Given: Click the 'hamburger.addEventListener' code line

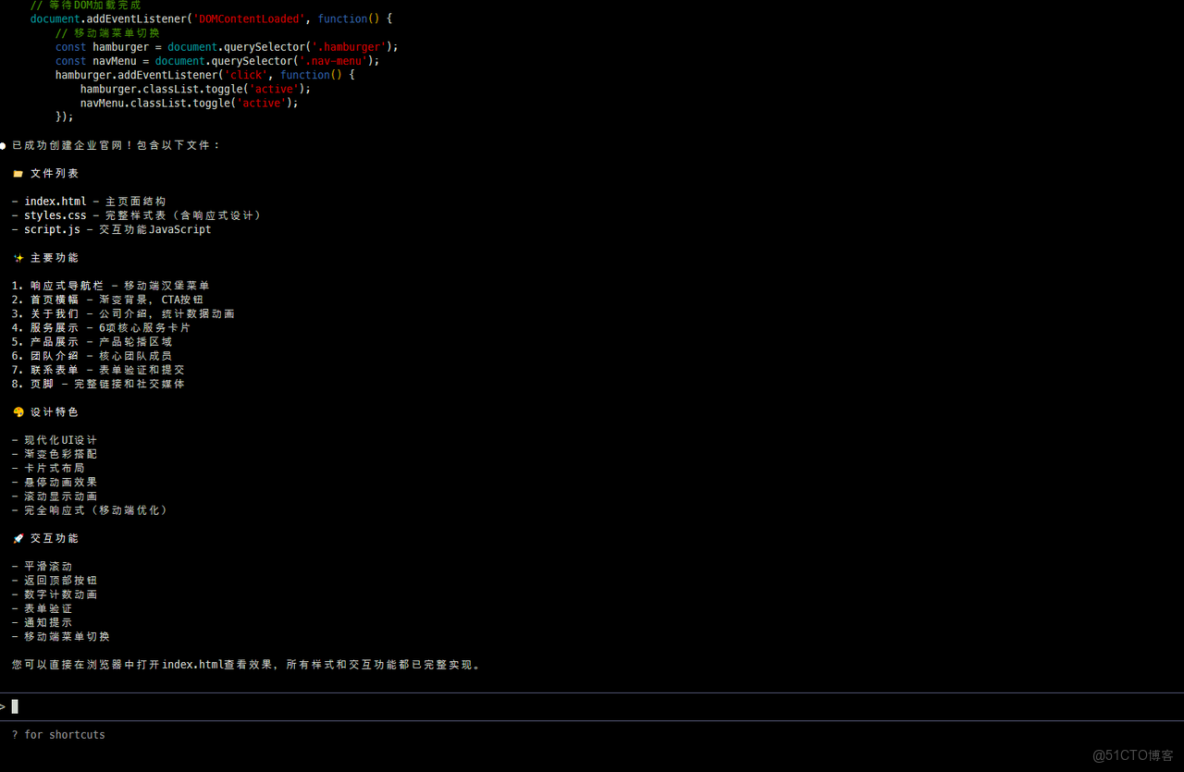Looking at the screenshot, I should [x=205, y=76].
